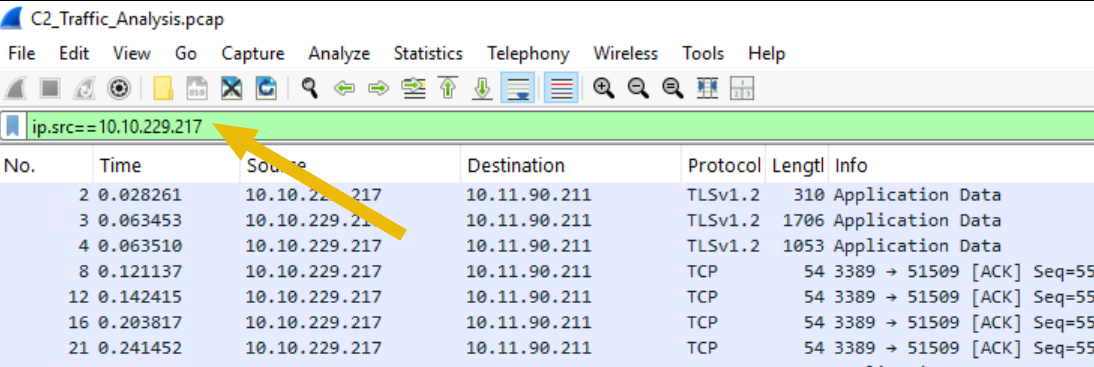This screenshot has height=367, width=1094.
Task: Go to the previous packet arrow
Action: [x=344, y=88]
